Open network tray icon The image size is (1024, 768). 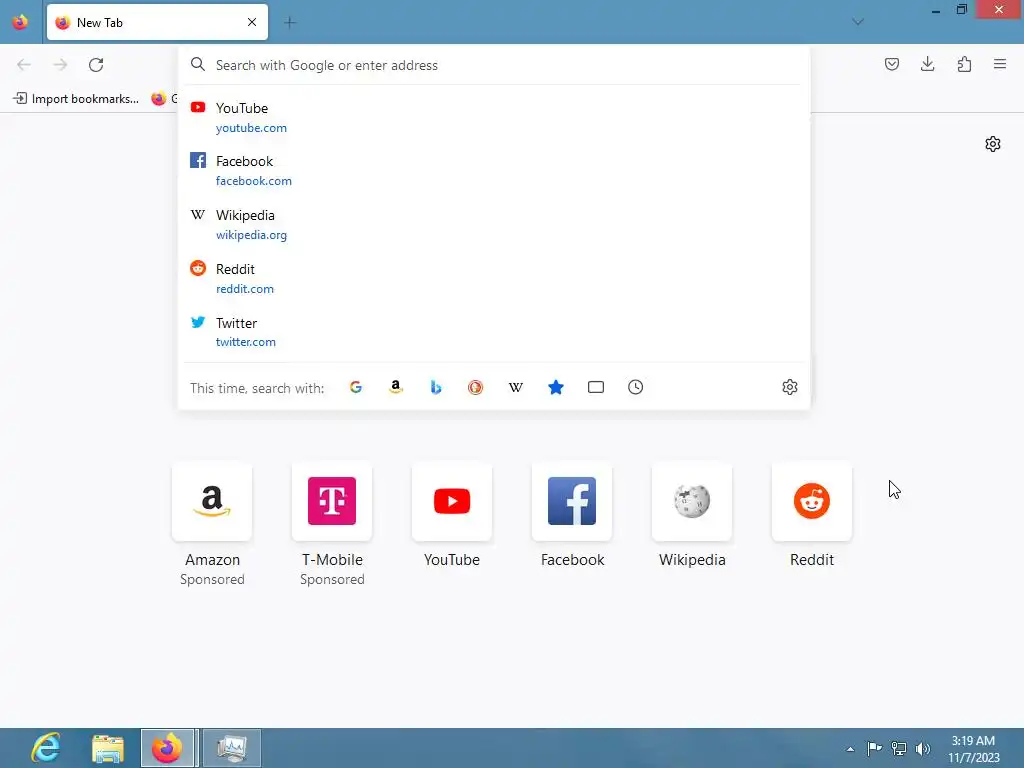(x=899, y=748)
